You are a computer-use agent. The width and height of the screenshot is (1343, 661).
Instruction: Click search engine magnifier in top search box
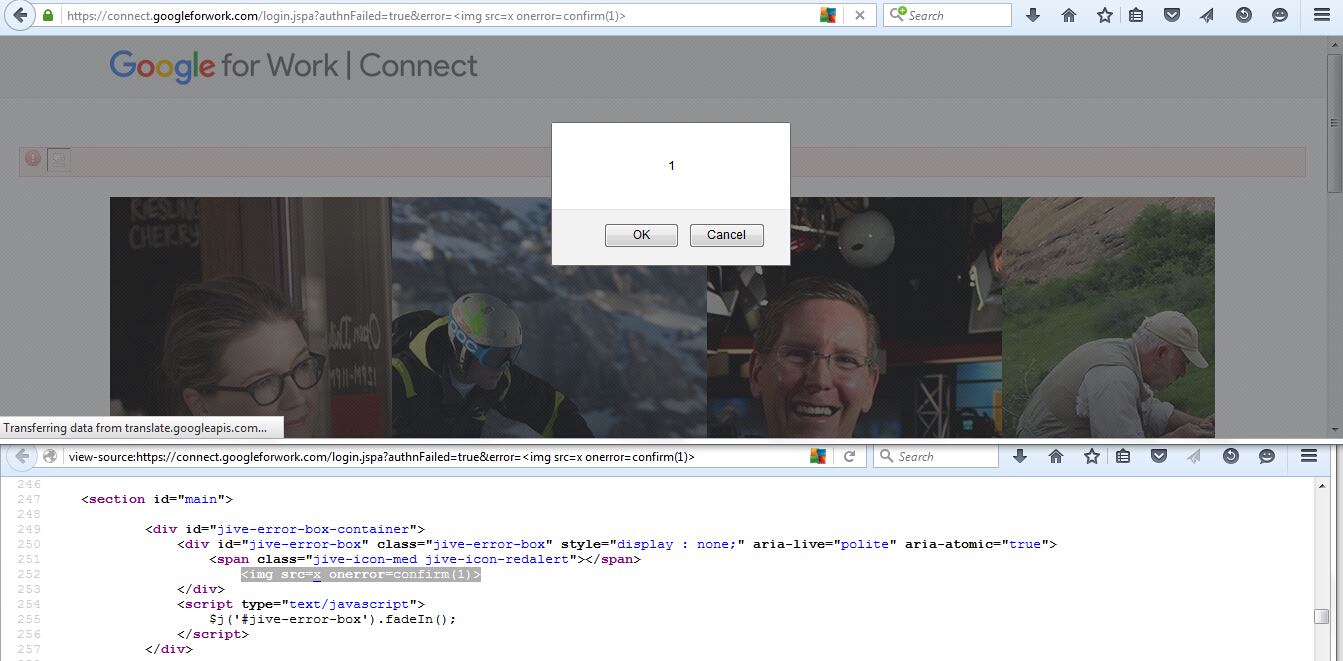897,15
